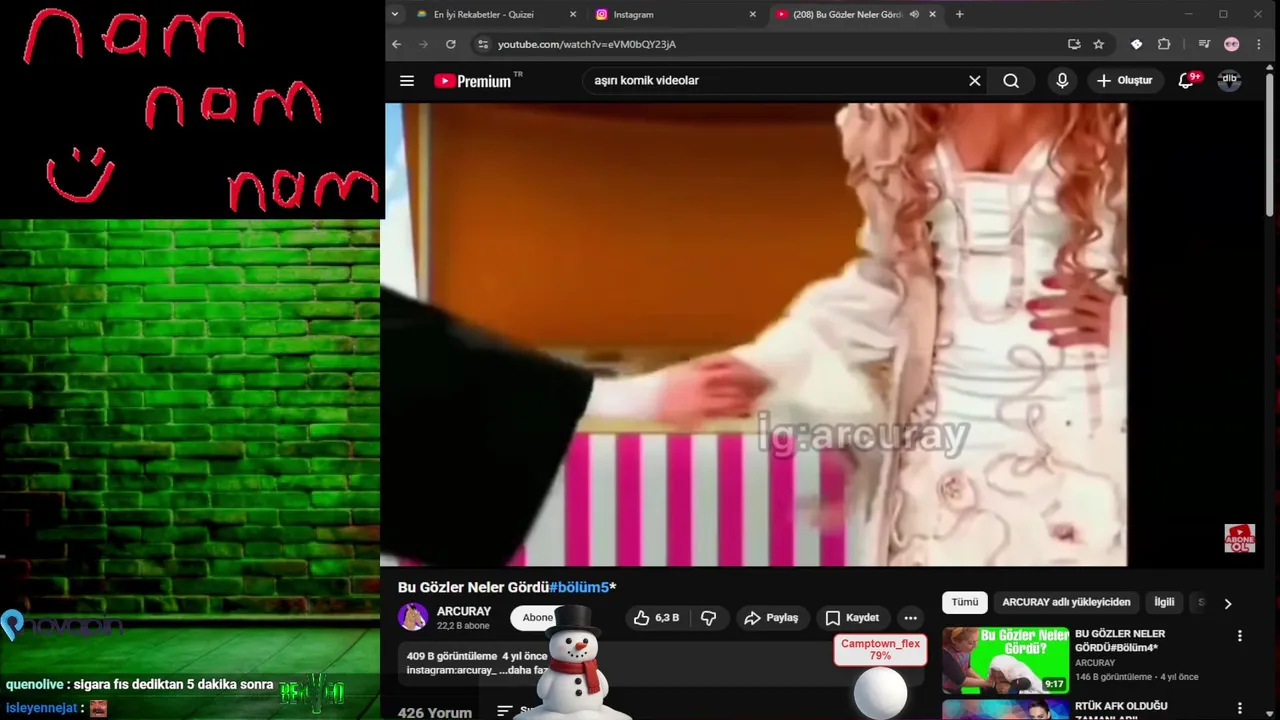Open the media control icon in Chrome toolbar

(1204, 44)
